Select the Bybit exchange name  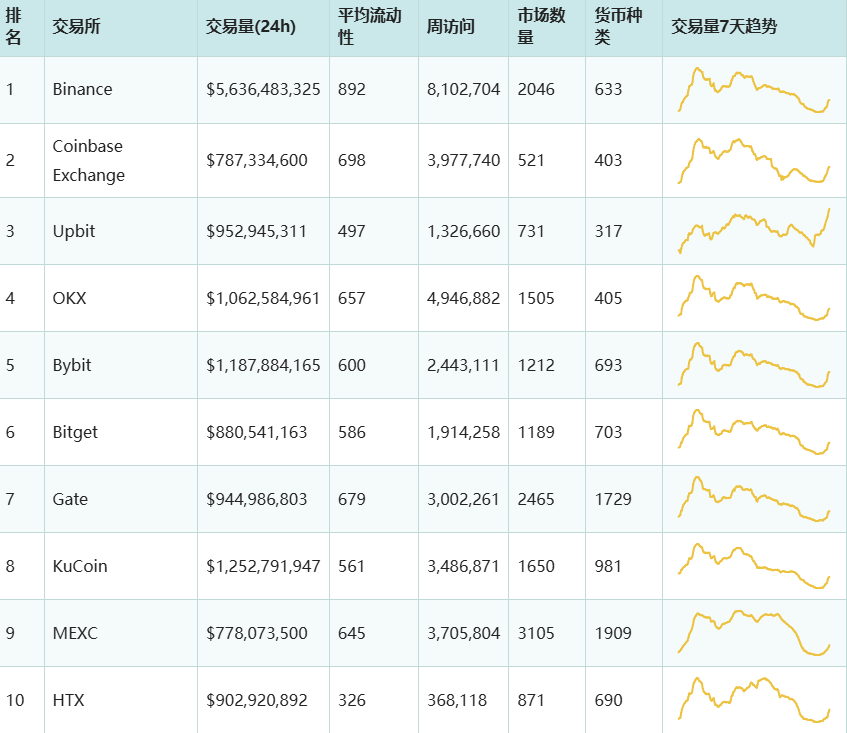click(72, 365)
